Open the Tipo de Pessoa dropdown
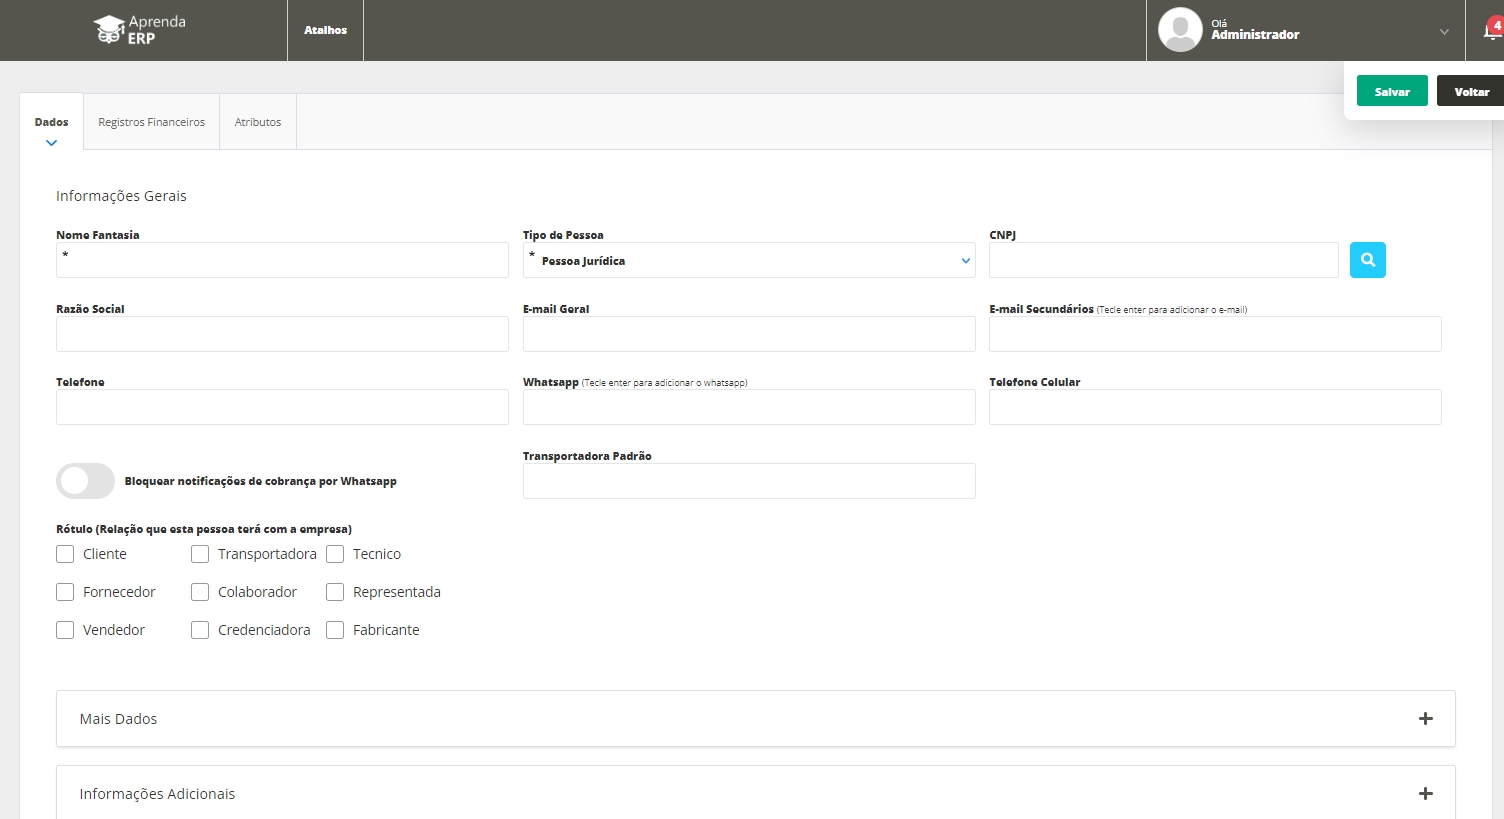The width and height of the screenshot is (1504, 819). 749,261
